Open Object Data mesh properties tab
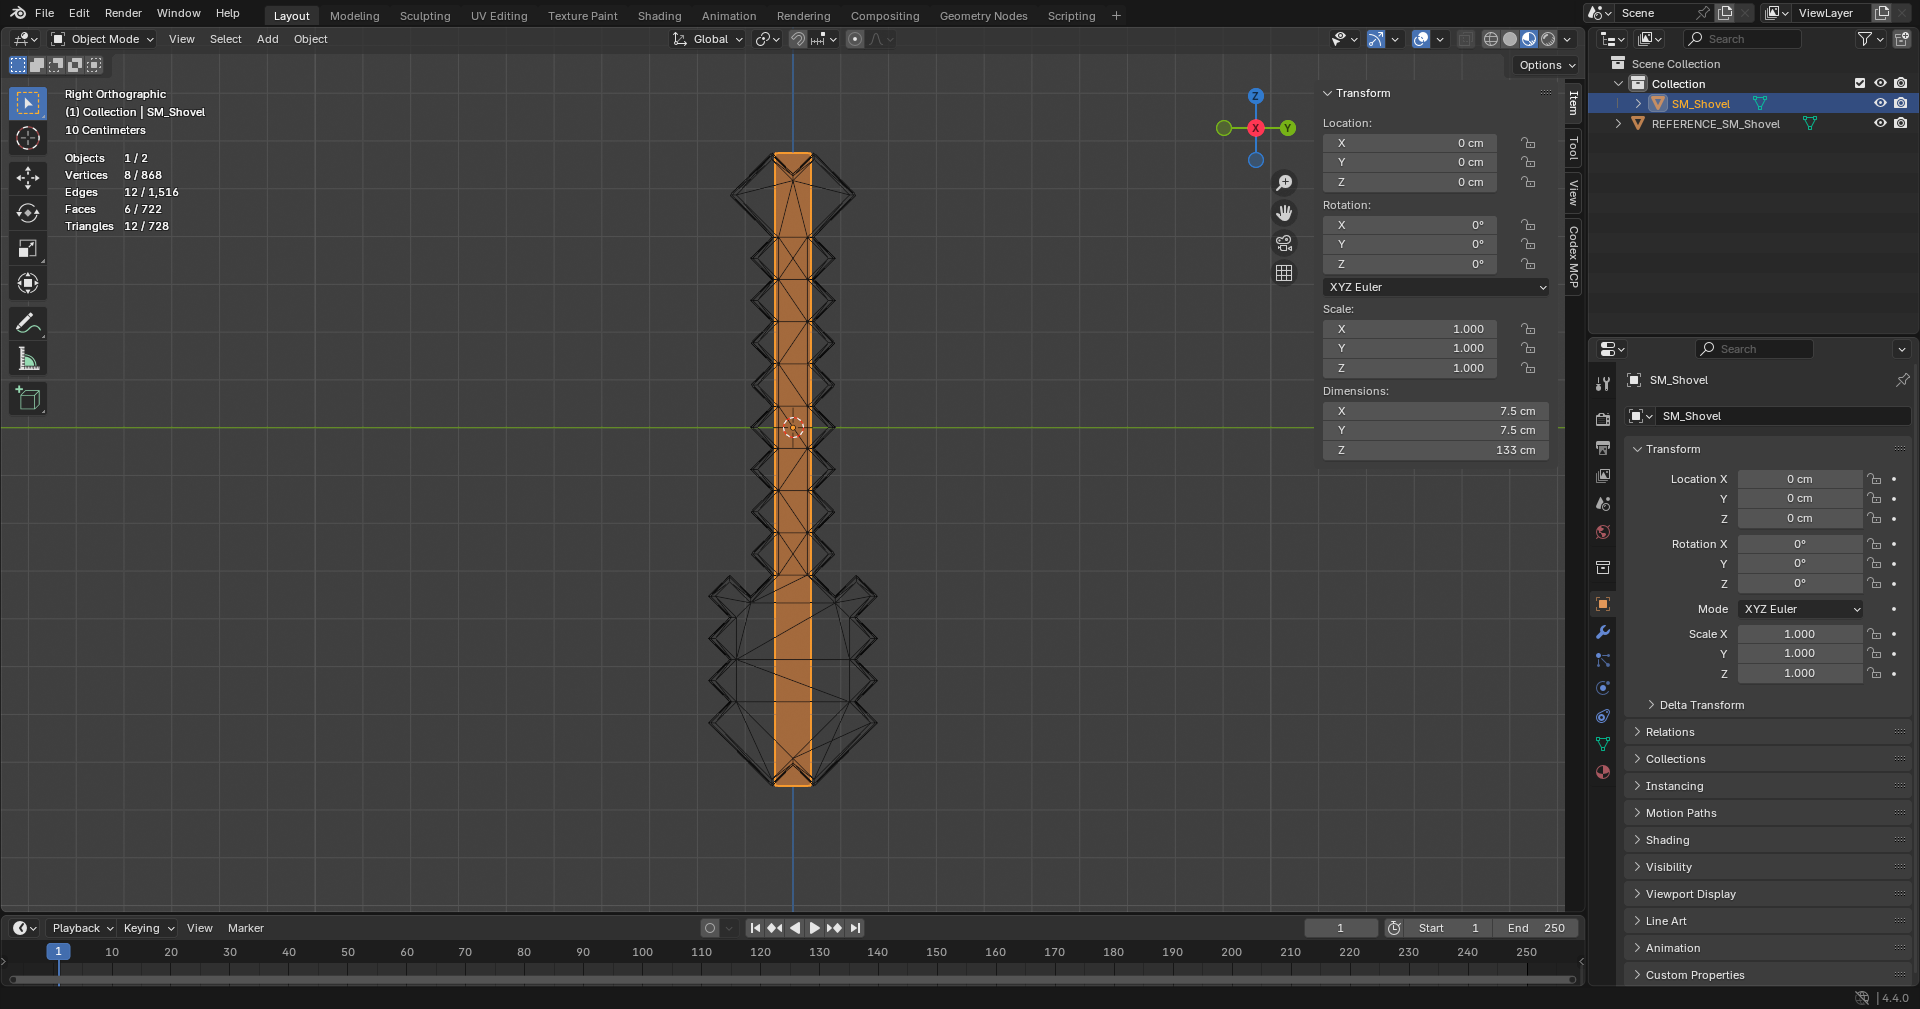Screen dimensions: 1920x1009 [x=1603, y=744]
